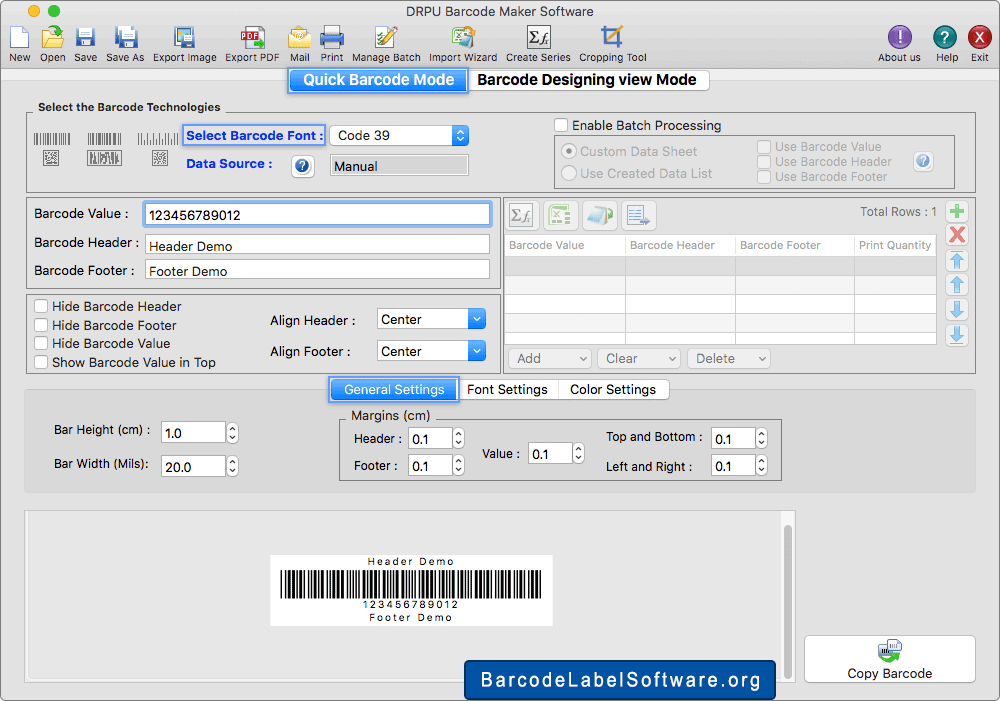The width and height of the screenshot is (1000, 701).
Task: Click the Barcode Footer input field
Action: pyautogui.click(x=317, y=270)
